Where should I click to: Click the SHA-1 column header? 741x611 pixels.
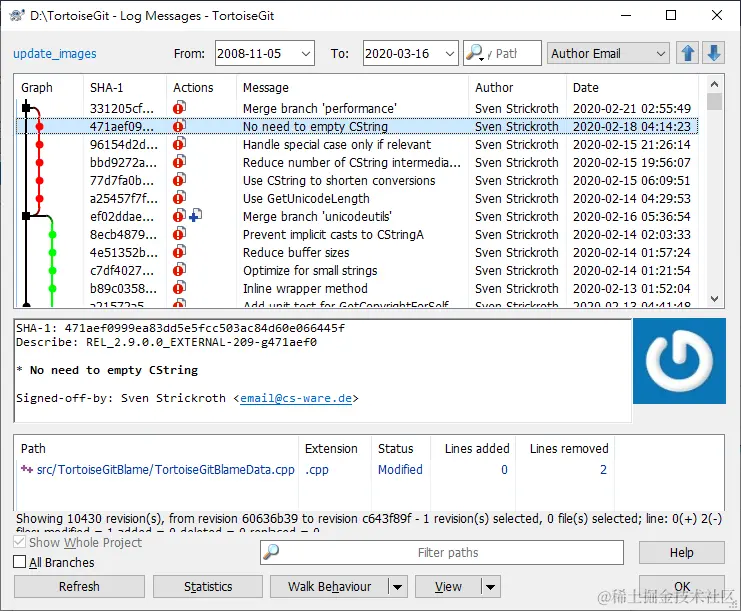click(125, 87)
